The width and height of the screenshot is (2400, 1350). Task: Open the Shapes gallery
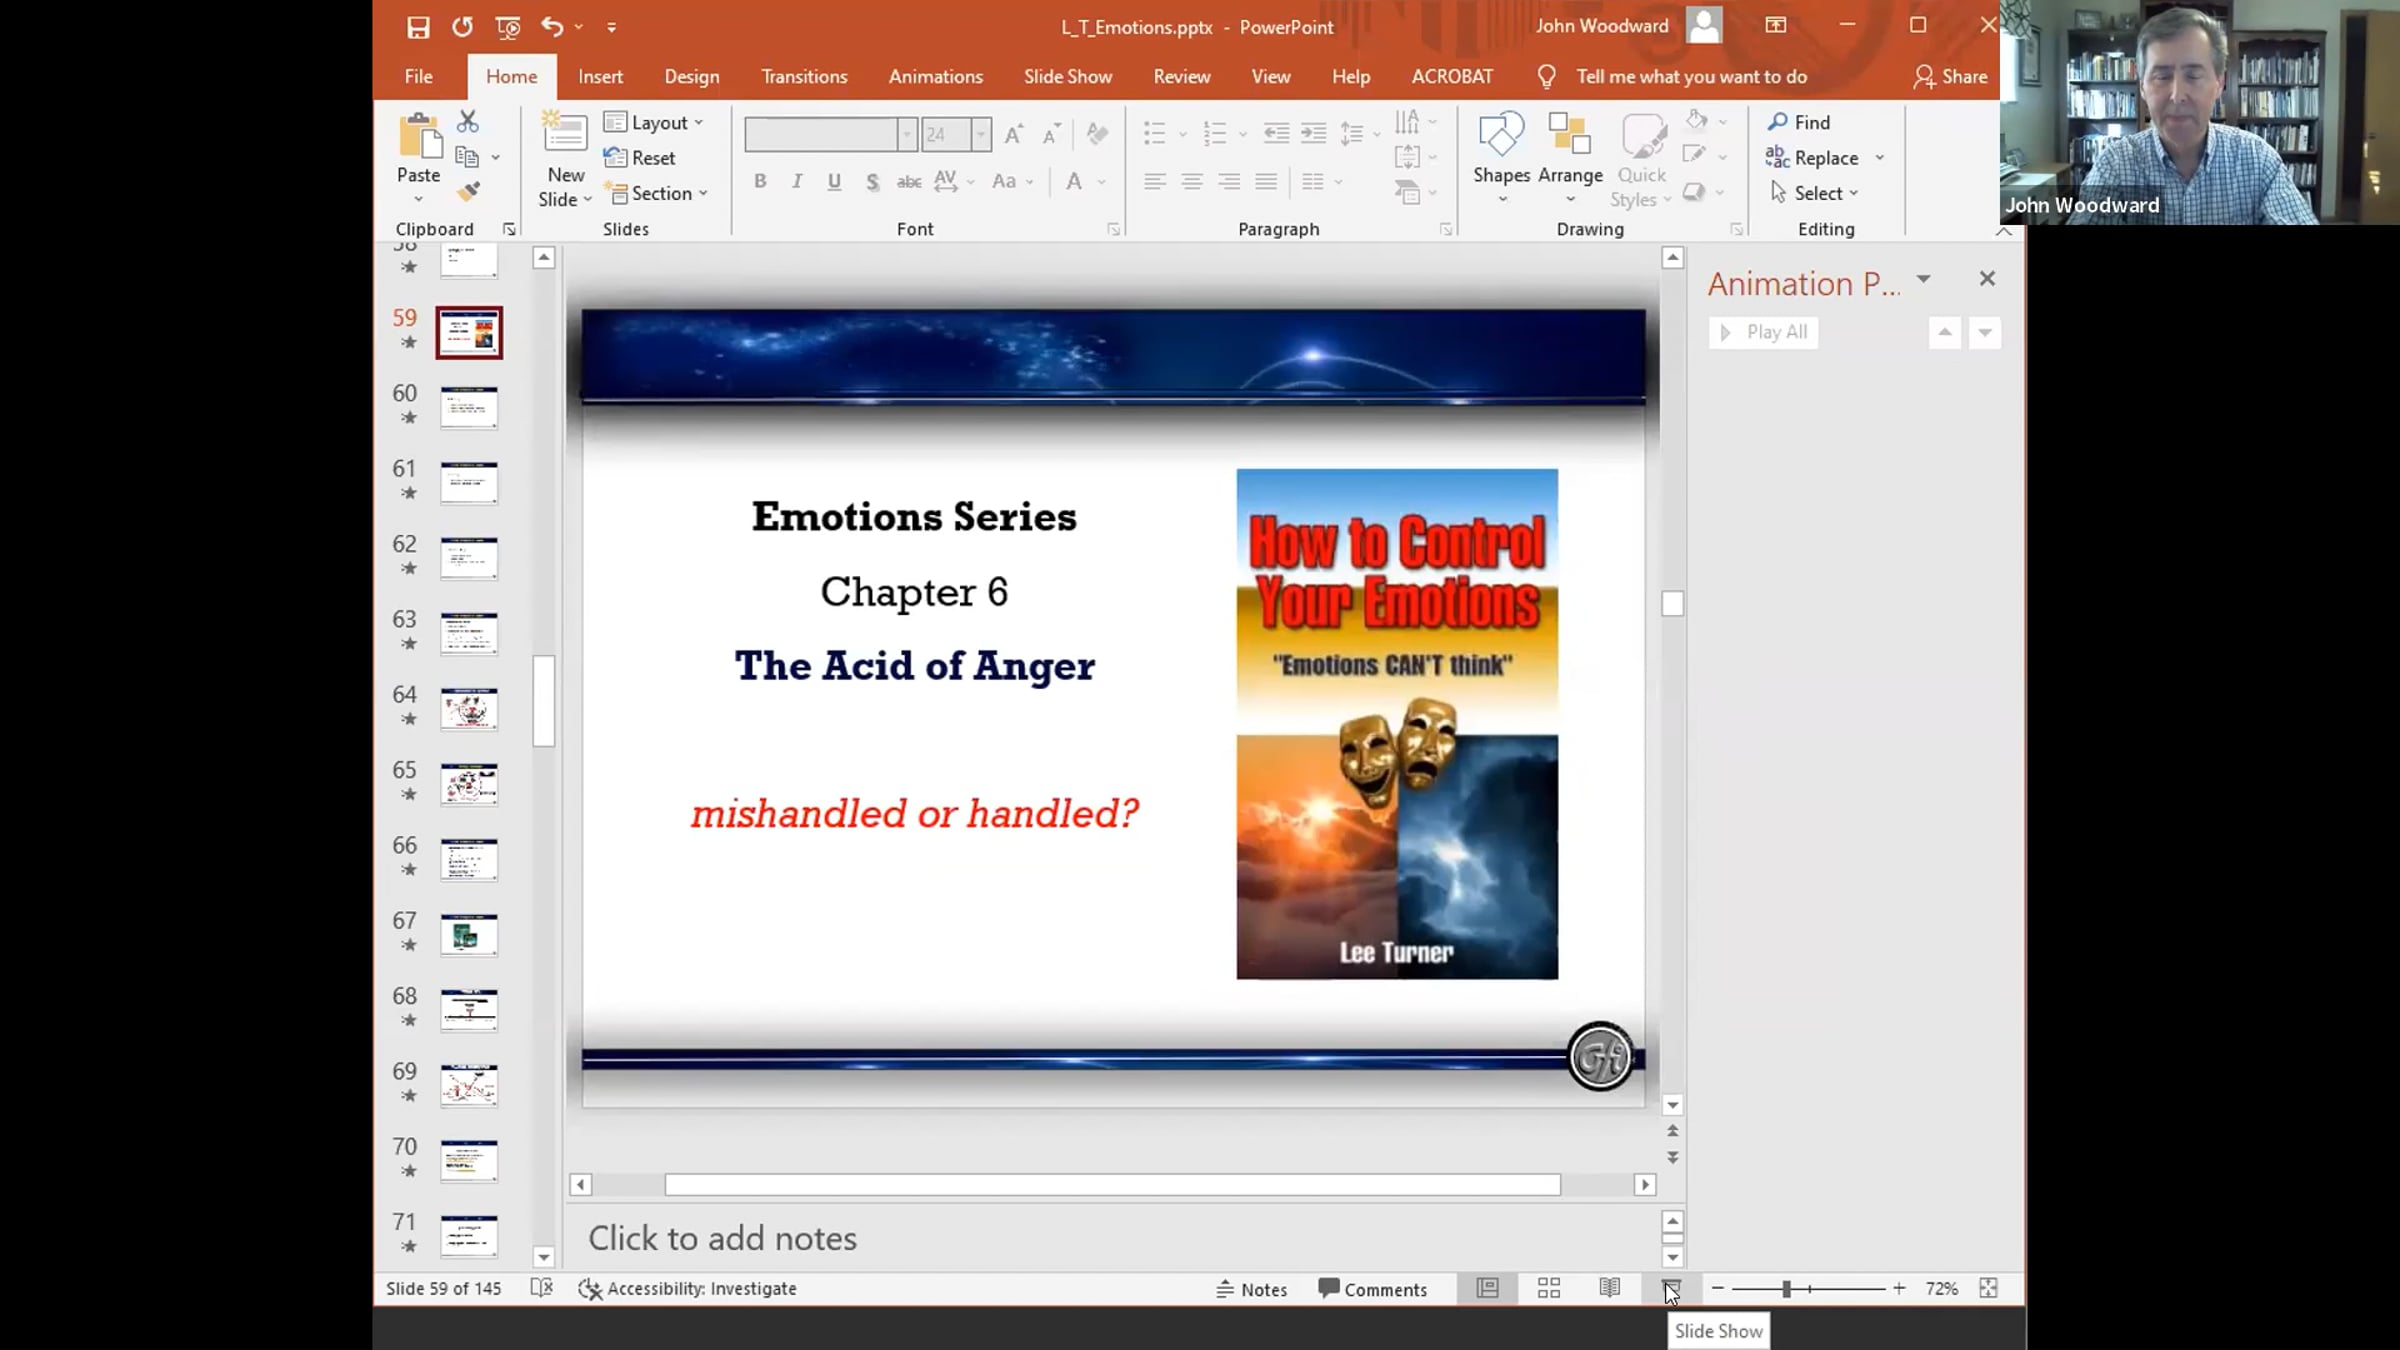pyautogui.click(x=1501, y=150)
